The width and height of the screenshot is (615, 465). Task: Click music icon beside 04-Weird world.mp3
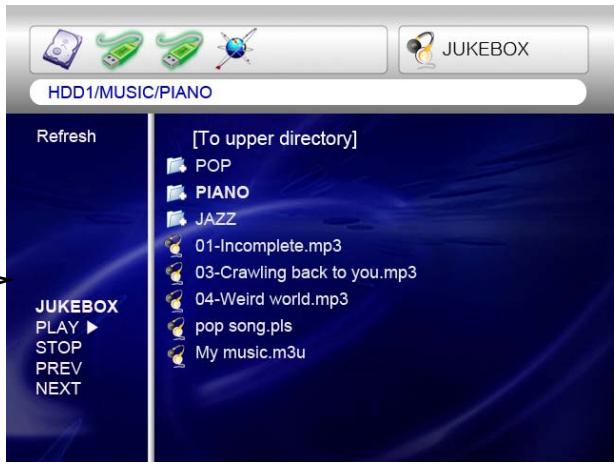(175, 300)
